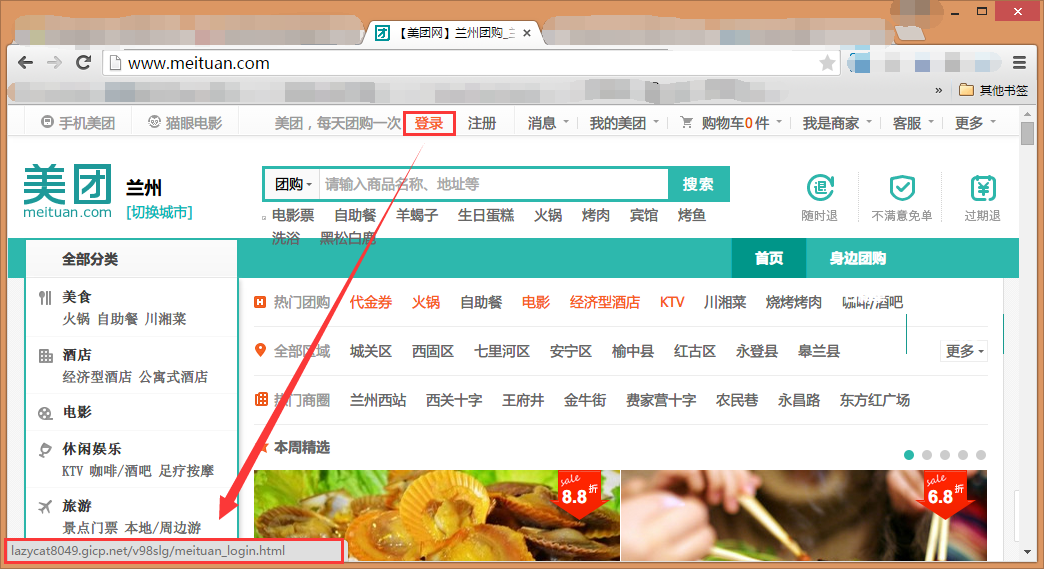Open the 团购 search type dropdown
1044x569 pixels.
(x=293, y=184)
